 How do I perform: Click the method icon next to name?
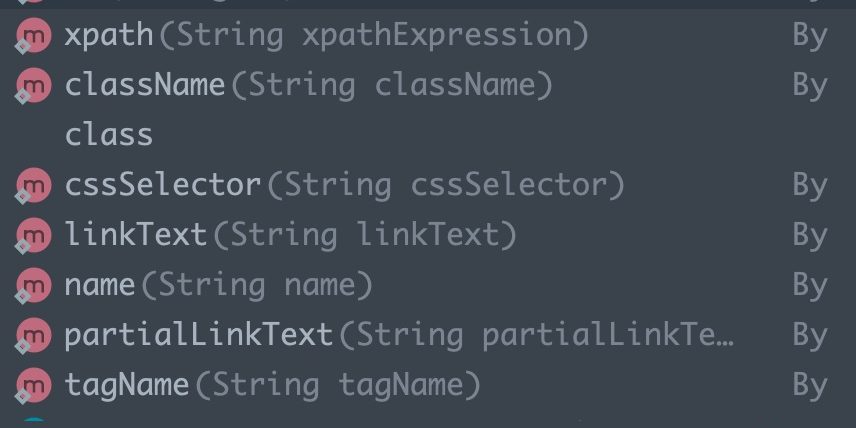33,286
